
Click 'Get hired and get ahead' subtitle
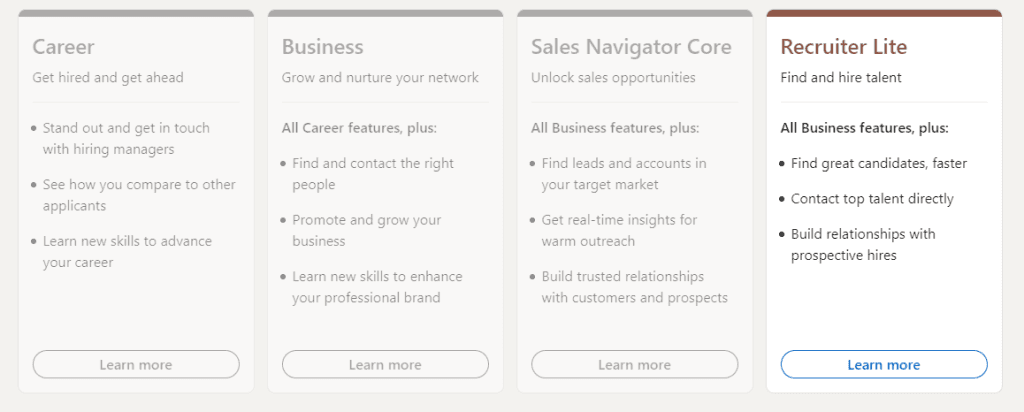coord(108,78)
